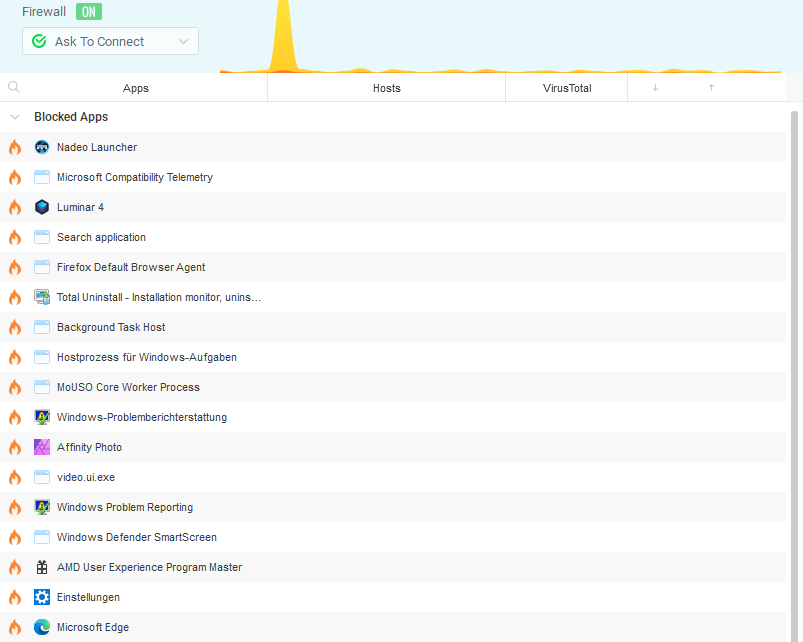
Task: Click flame icon for MoUSO Core Worker Process
Action: point(15,388)
